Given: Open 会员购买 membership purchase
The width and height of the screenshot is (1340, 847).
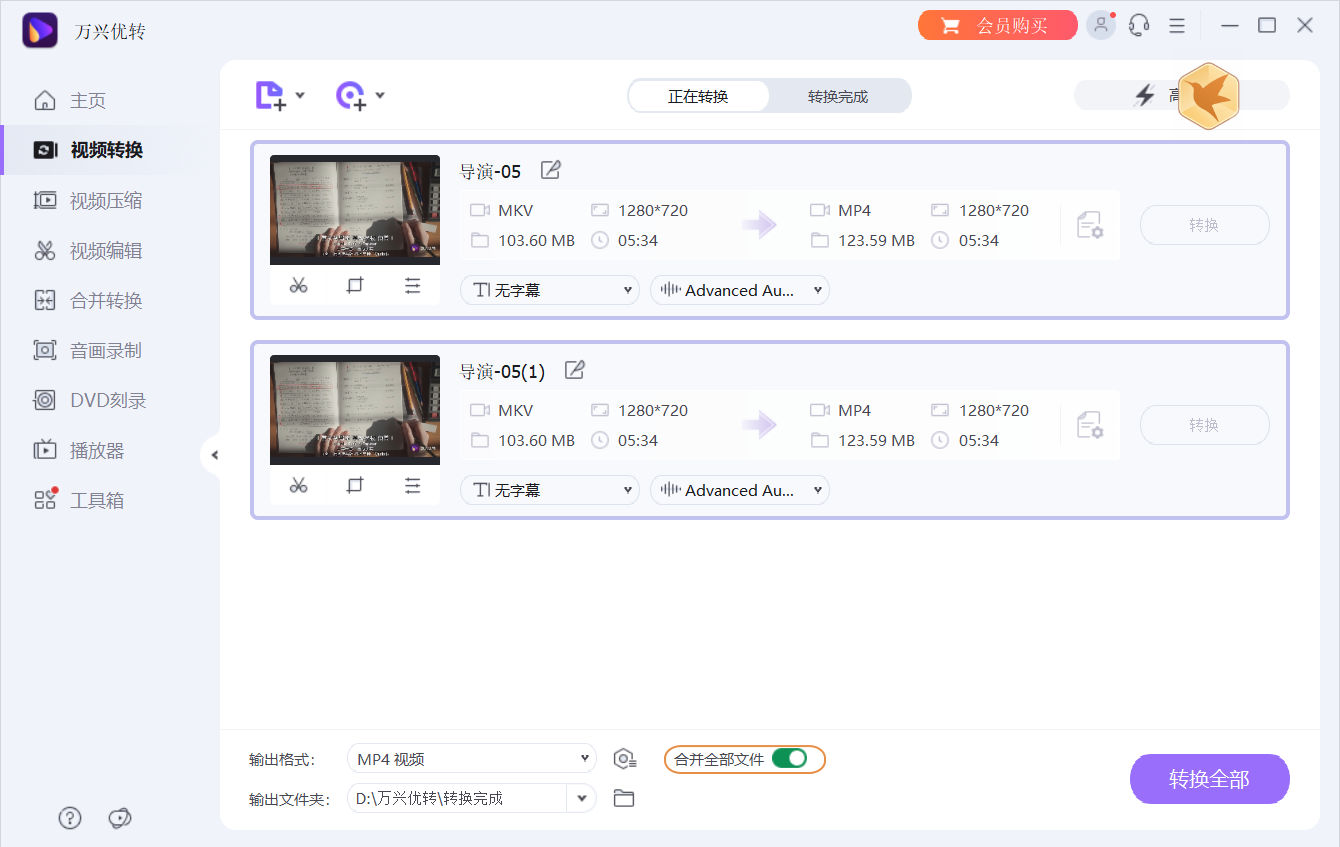Looking at the screenshot, I should point(997,24).
